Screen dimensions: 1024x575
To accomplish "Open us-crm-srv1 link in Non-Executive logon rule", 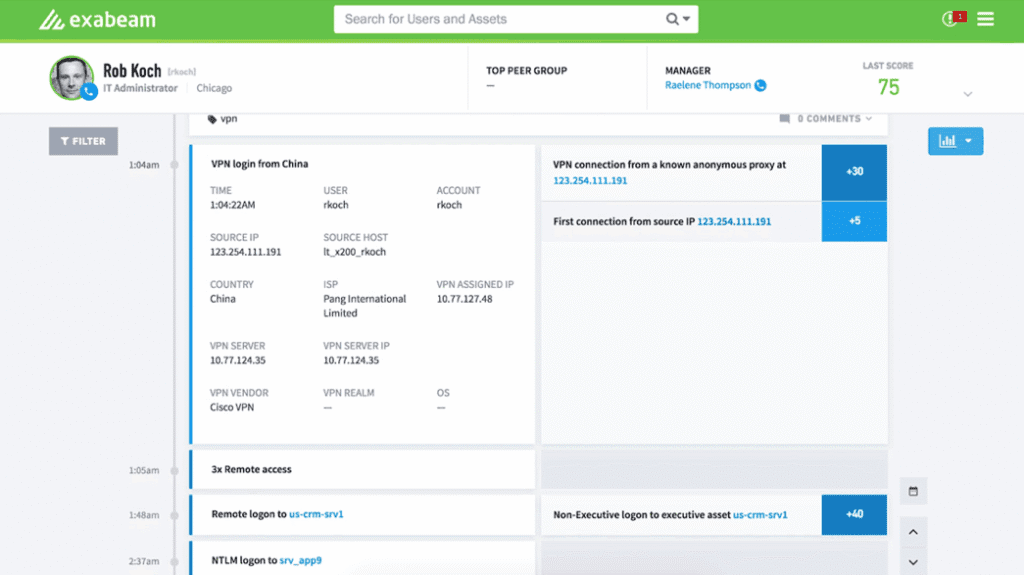I will [x=760, y=515].
